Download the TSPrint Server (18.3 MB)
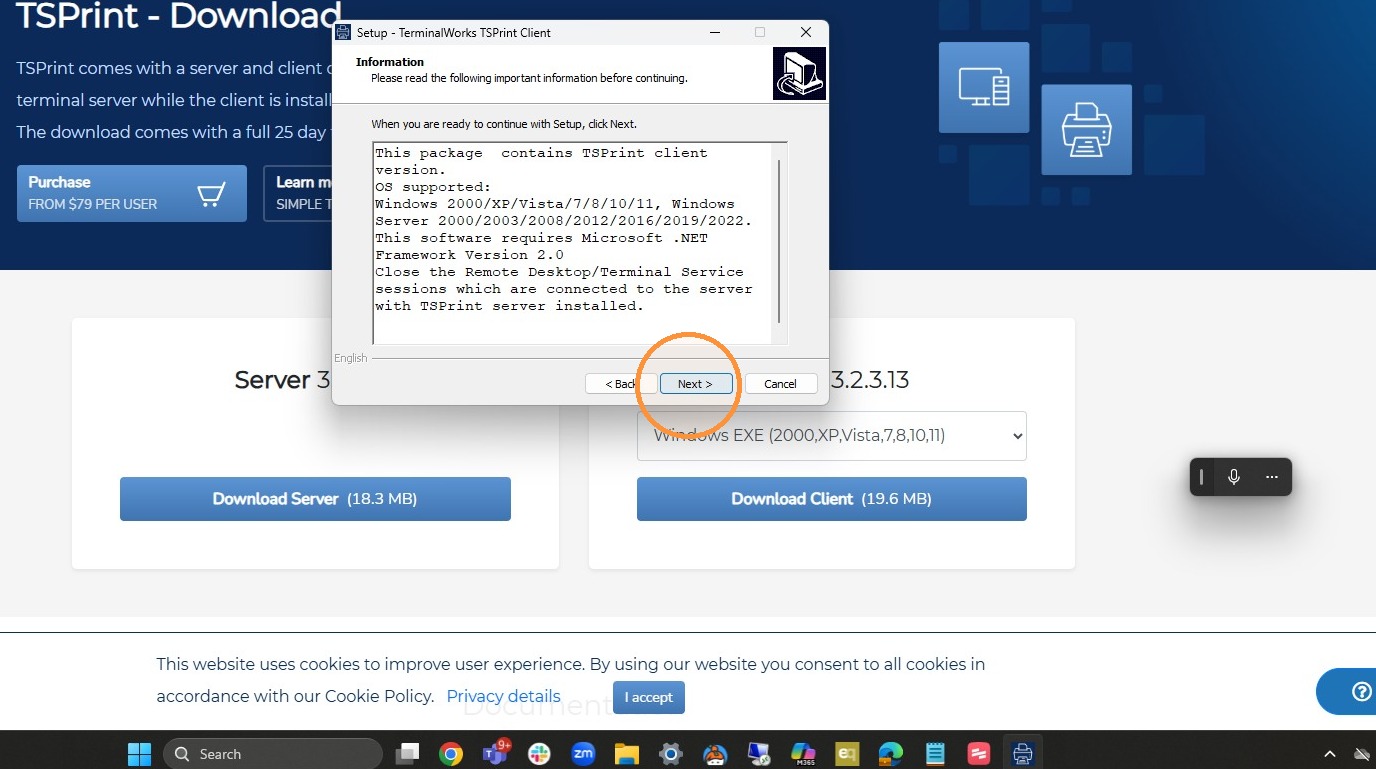The image size is (1376, 769). coord(315,499)
